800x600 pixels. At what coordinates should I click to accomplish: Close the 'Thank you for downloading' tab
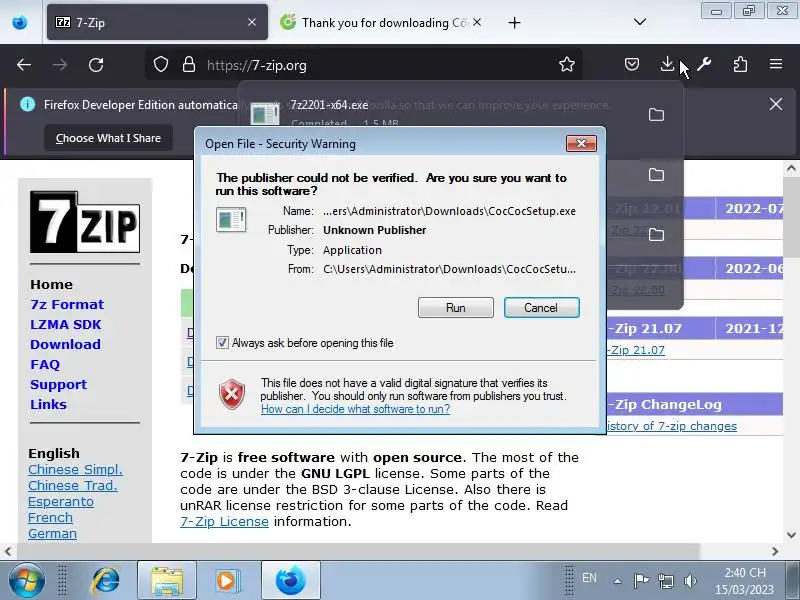pos(477,22)
